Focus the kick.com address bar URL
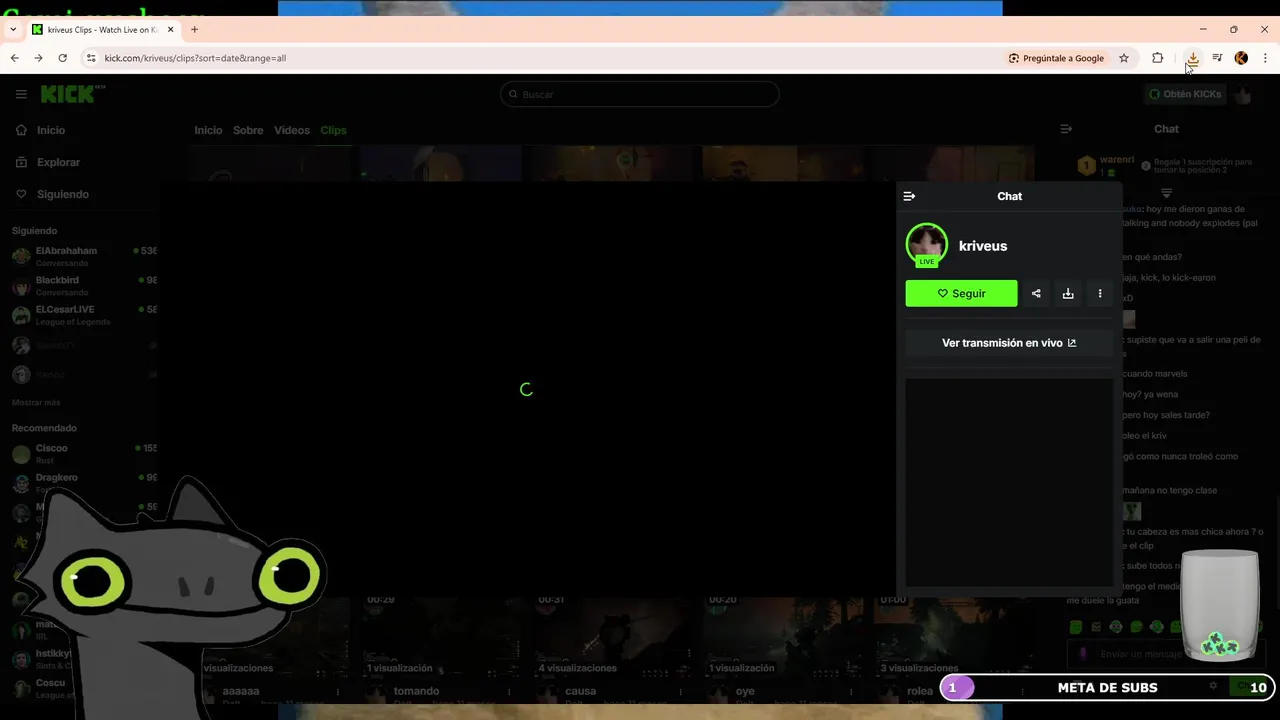 pos(195,58)
